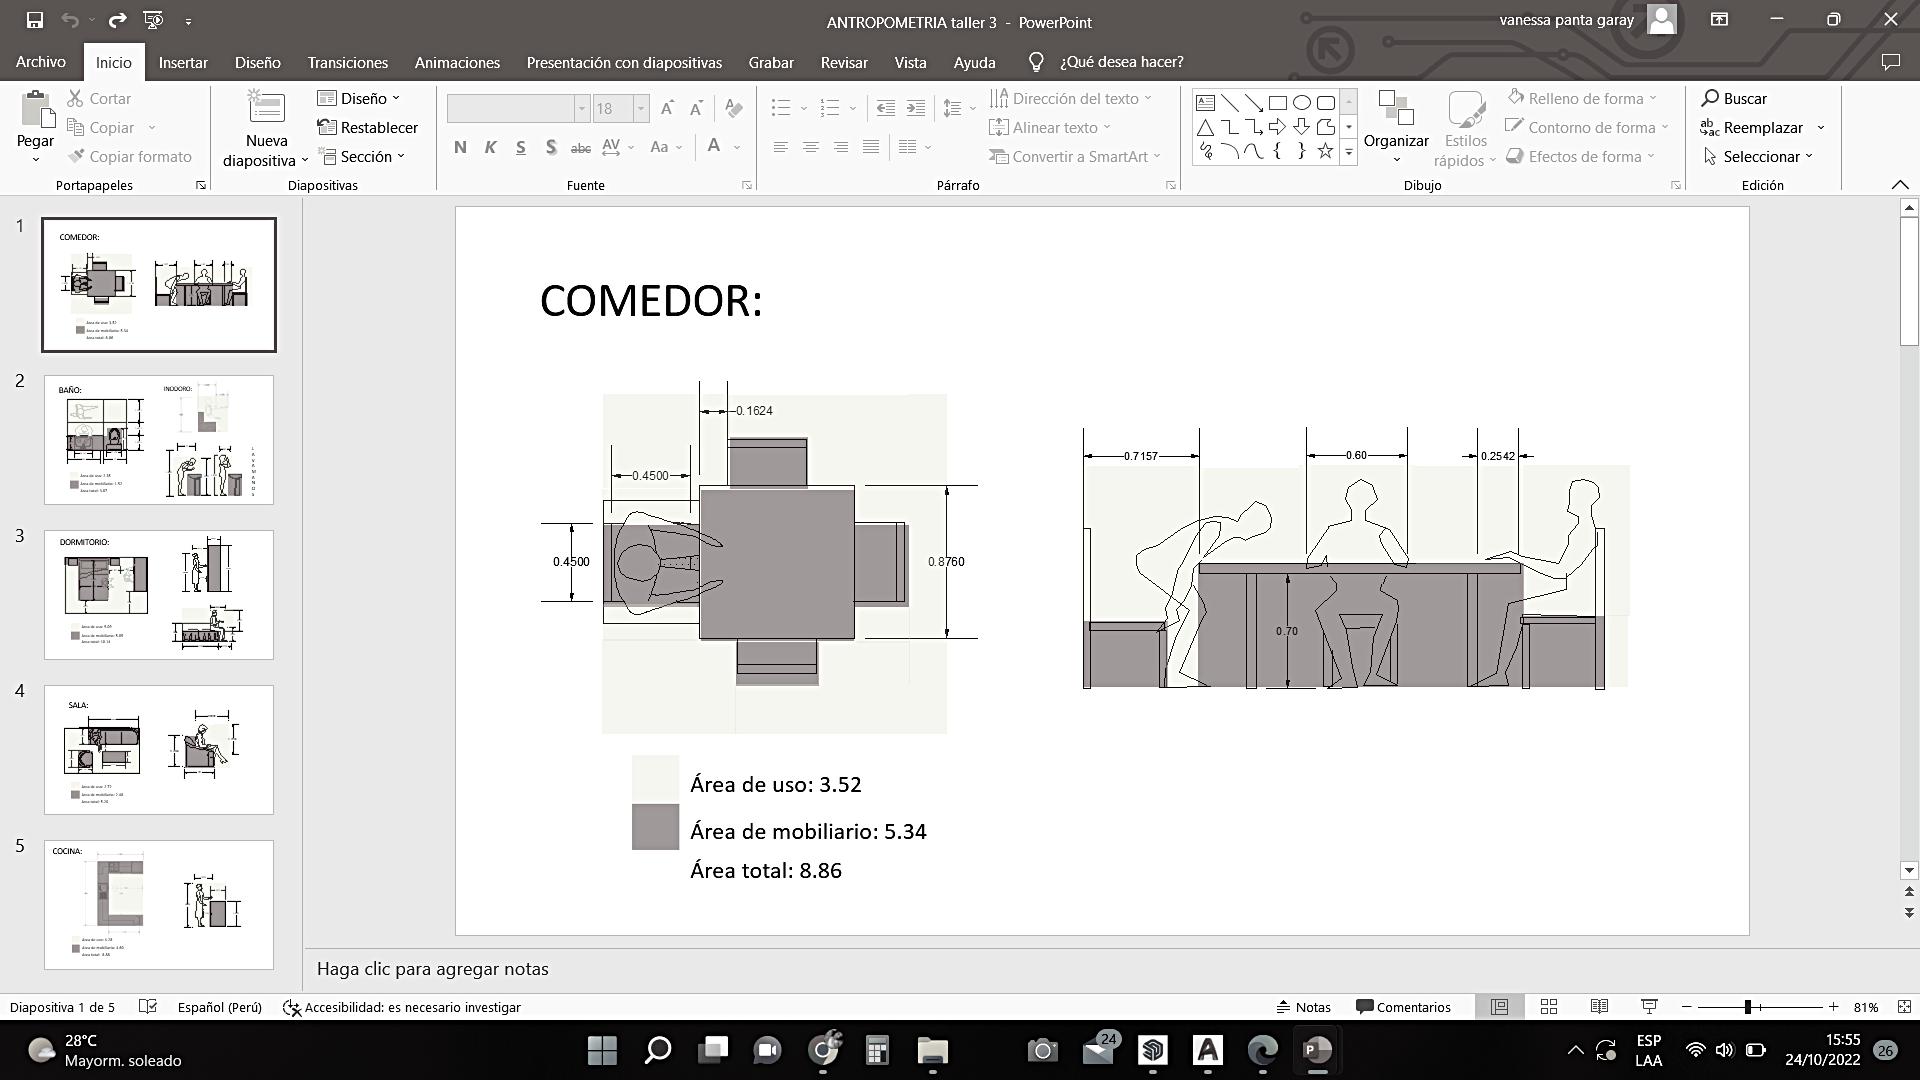Toggle Negrita bold formatting

[460, 147]
